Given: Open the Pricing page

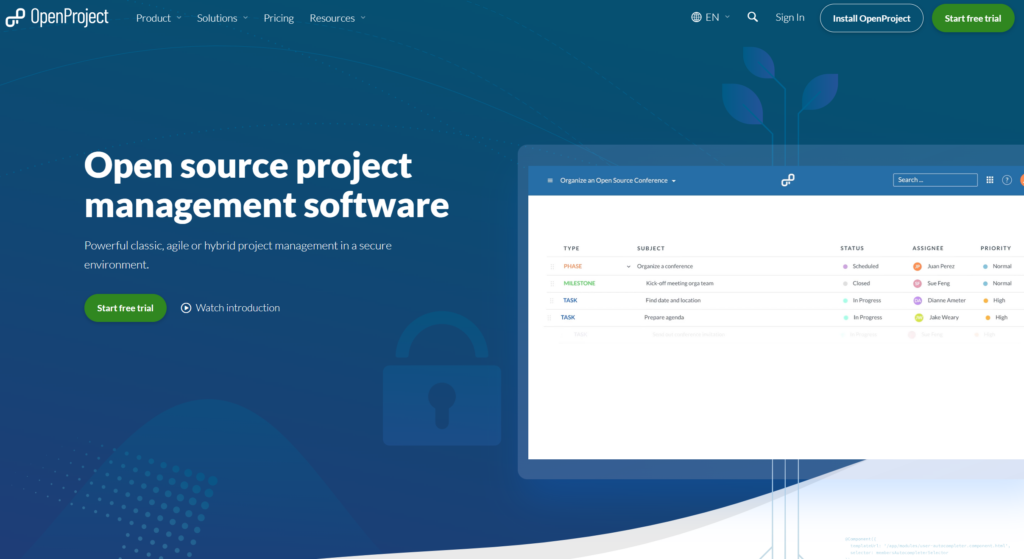Looking at the screenshot, I should (279, 18).
